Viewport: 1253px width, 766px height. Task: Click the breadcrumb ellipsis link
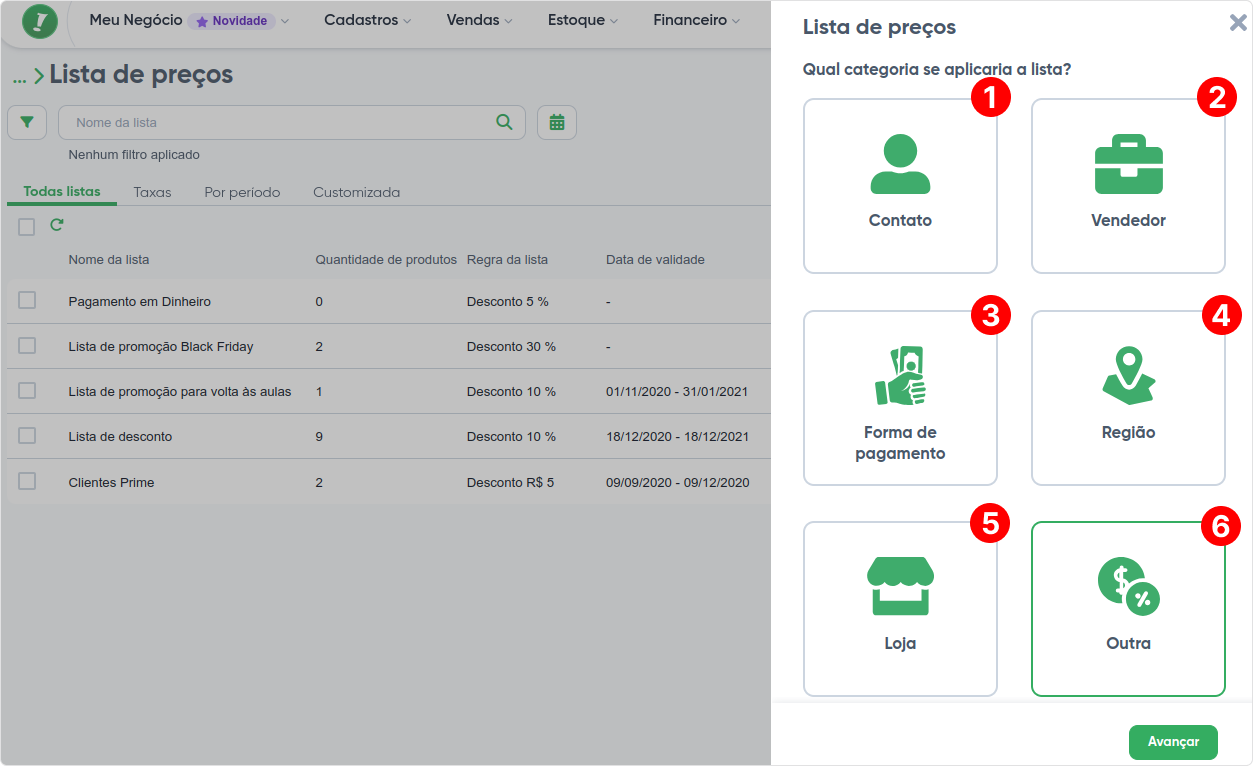[20, 77]
